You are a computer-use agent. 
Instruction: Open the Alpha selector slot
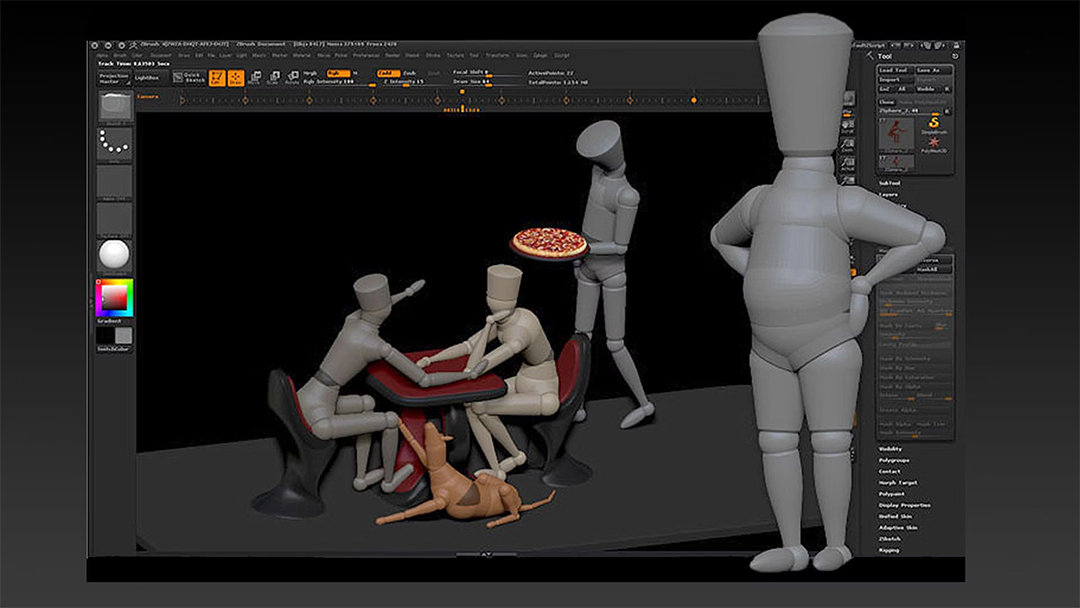(114, 182)
